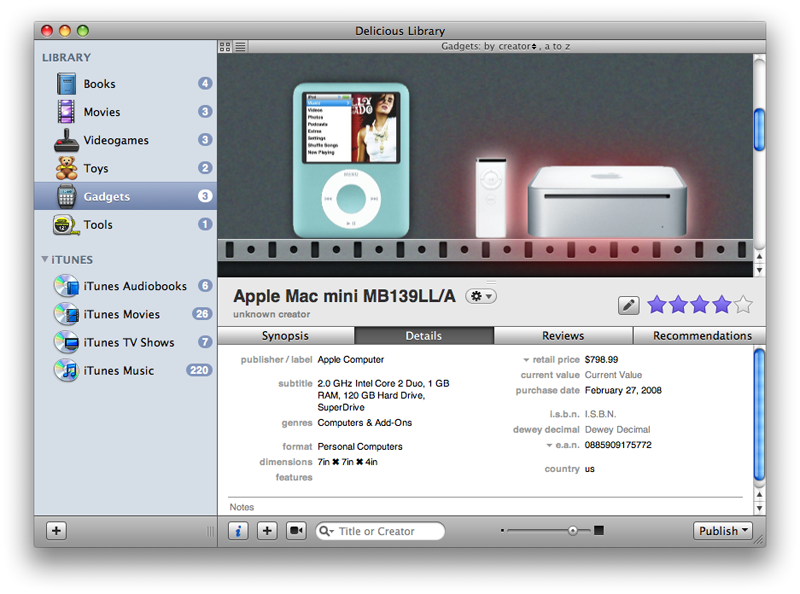Click the details pane scroll up arrow

coord(759,494)
